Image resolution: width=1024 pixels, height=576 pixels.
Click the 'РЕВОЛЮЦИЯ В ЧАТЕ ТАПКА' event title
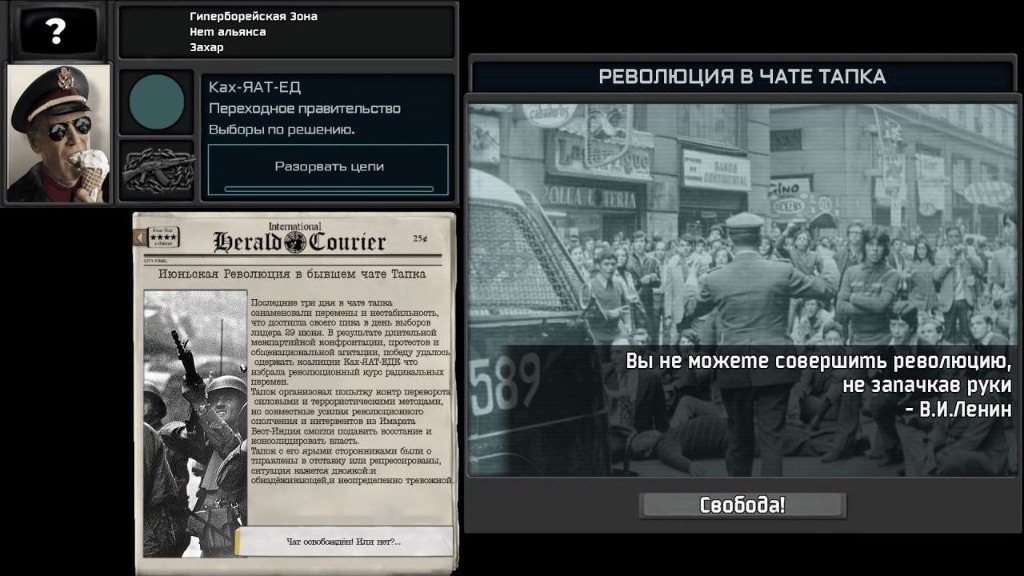pos(742,76)
